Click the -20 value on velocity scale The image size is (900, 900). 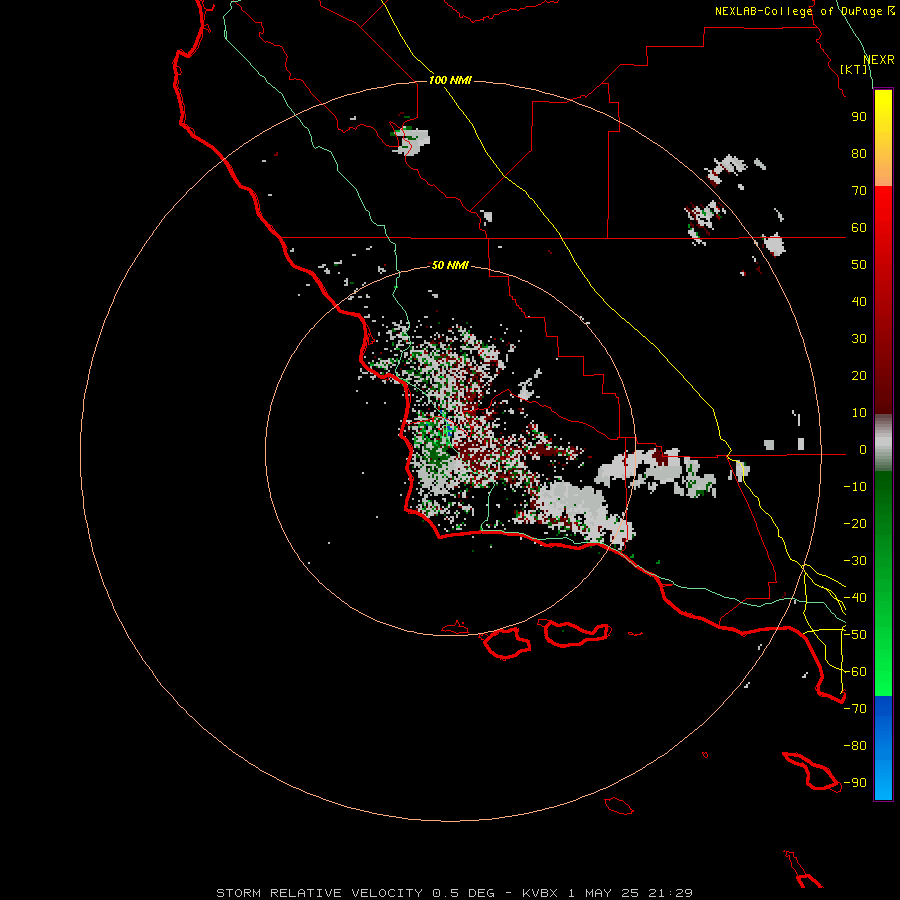[x=855, y=524]
